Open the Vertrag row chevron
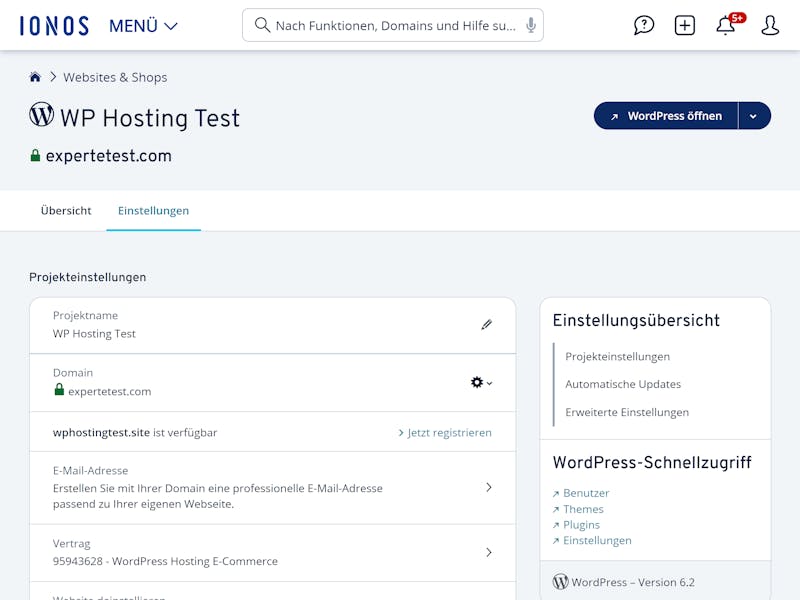This screenshot has width=800, height=600. [489, 552]
